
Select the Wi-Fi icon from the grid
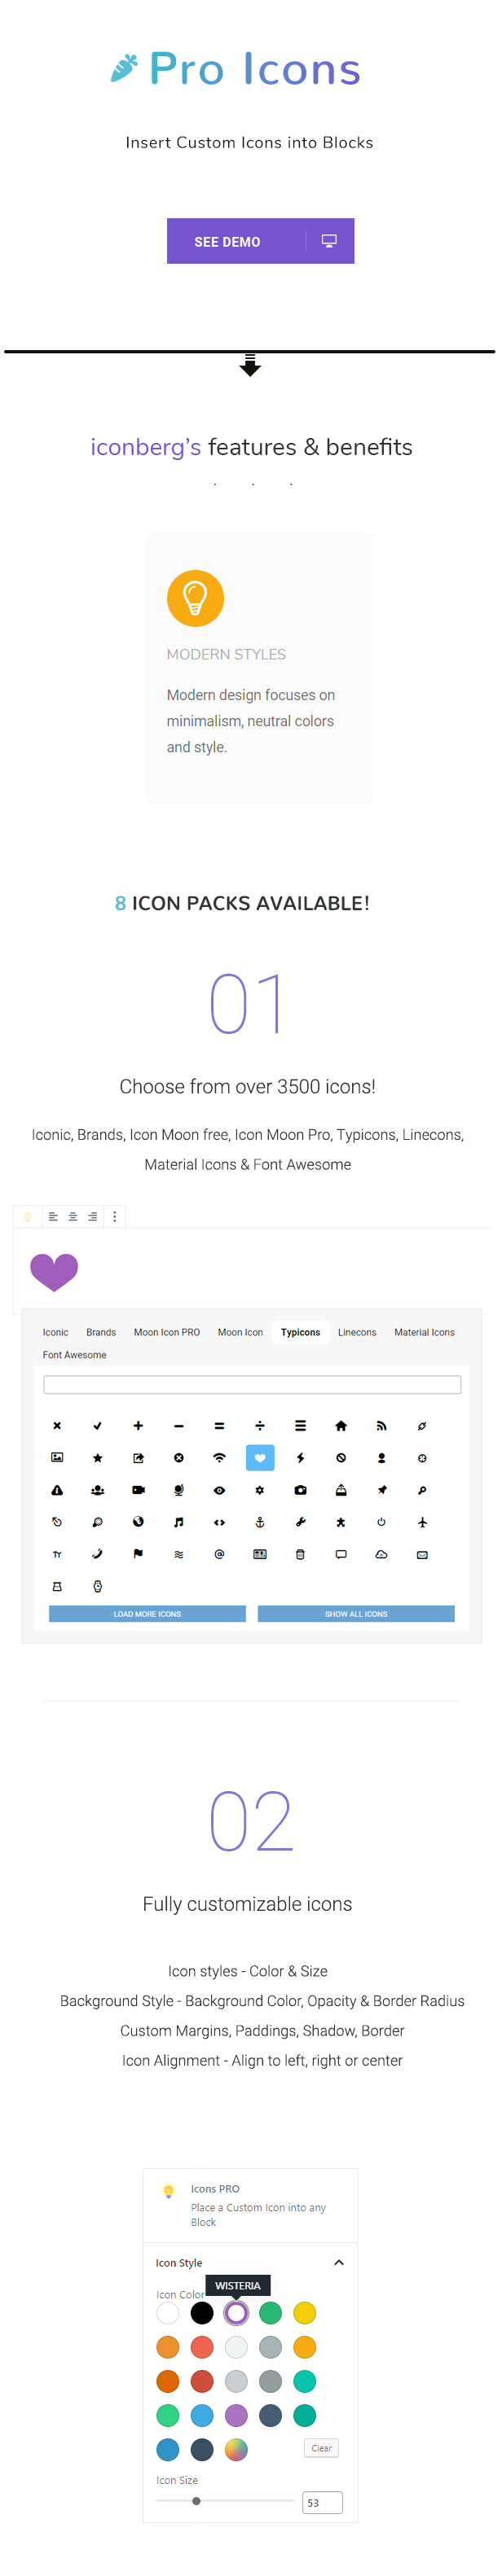[220, 1457]
